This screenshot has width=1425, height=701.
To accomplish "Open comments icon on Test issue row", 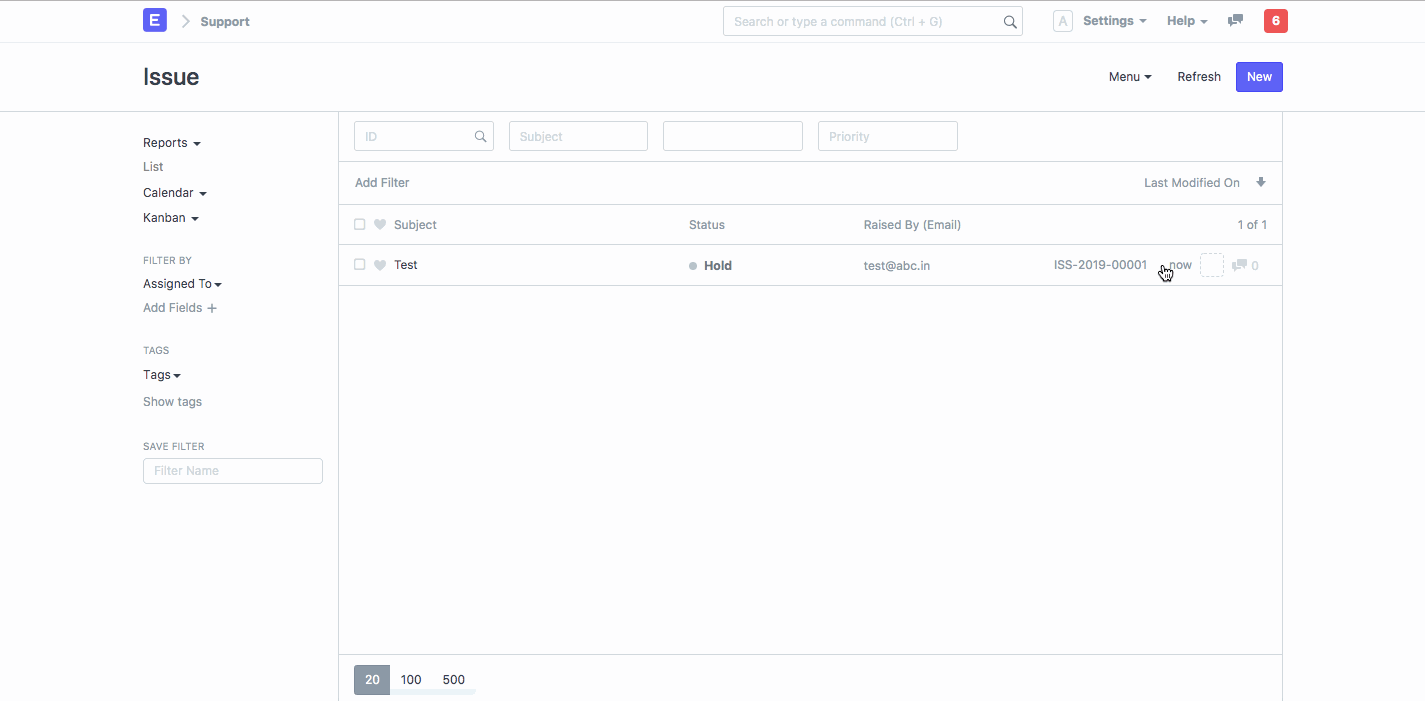I will (1239, 266).
